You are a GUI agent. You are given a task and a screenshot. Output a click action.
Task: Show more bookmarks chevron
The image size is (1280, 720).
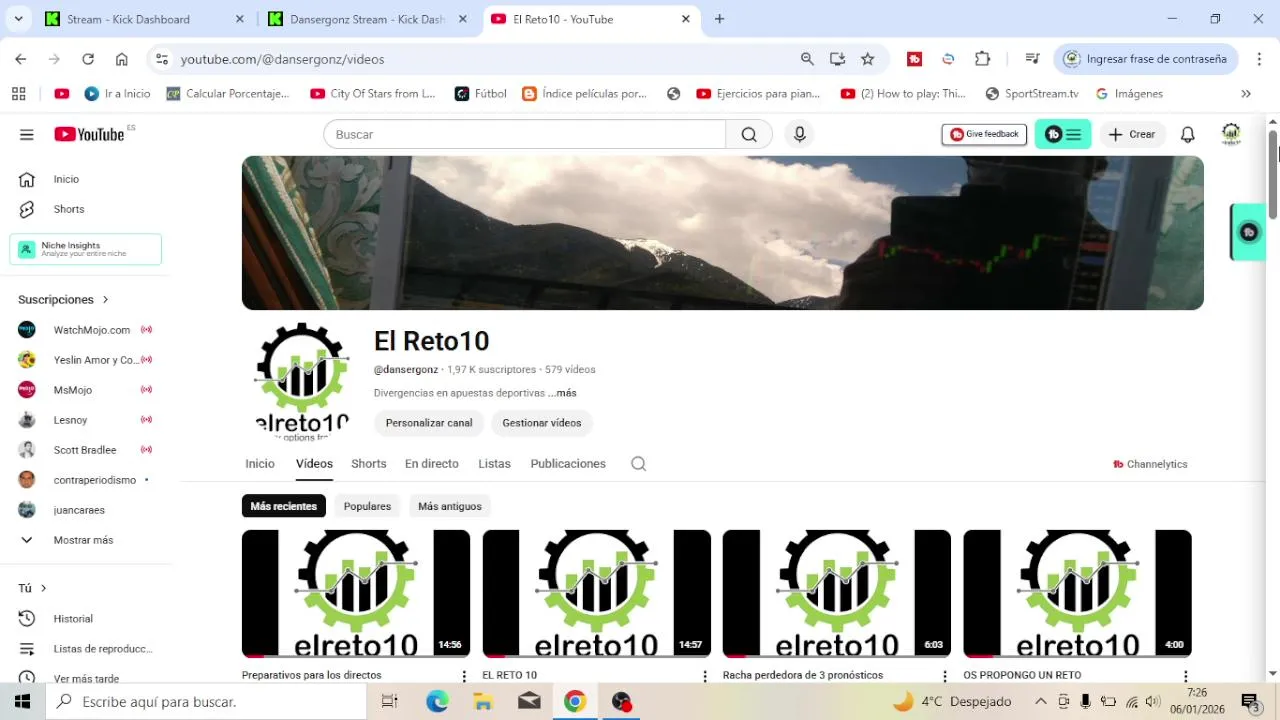1246,93
